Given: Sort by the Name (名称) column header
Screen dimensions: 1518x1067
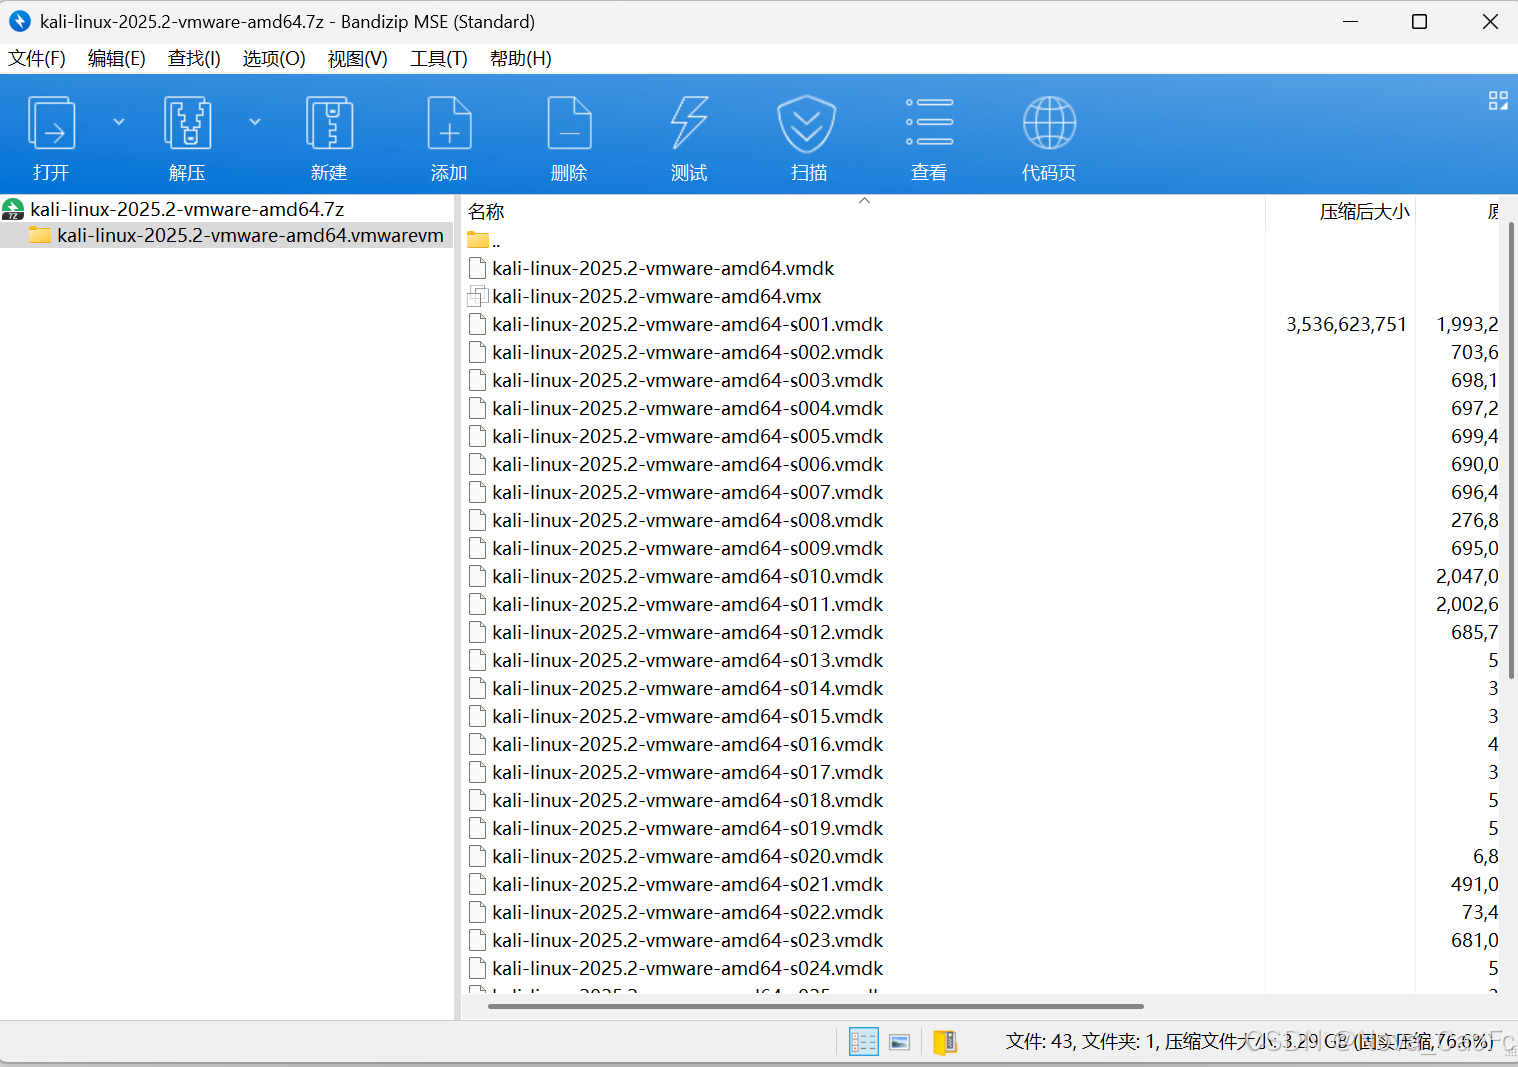Looking at the screenshot, I should pos(486,211).
